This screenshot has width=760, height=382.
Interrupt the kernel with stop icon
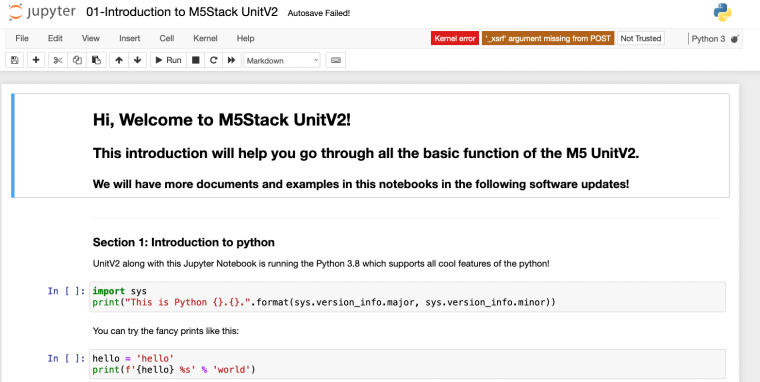(x=195, y=60)
